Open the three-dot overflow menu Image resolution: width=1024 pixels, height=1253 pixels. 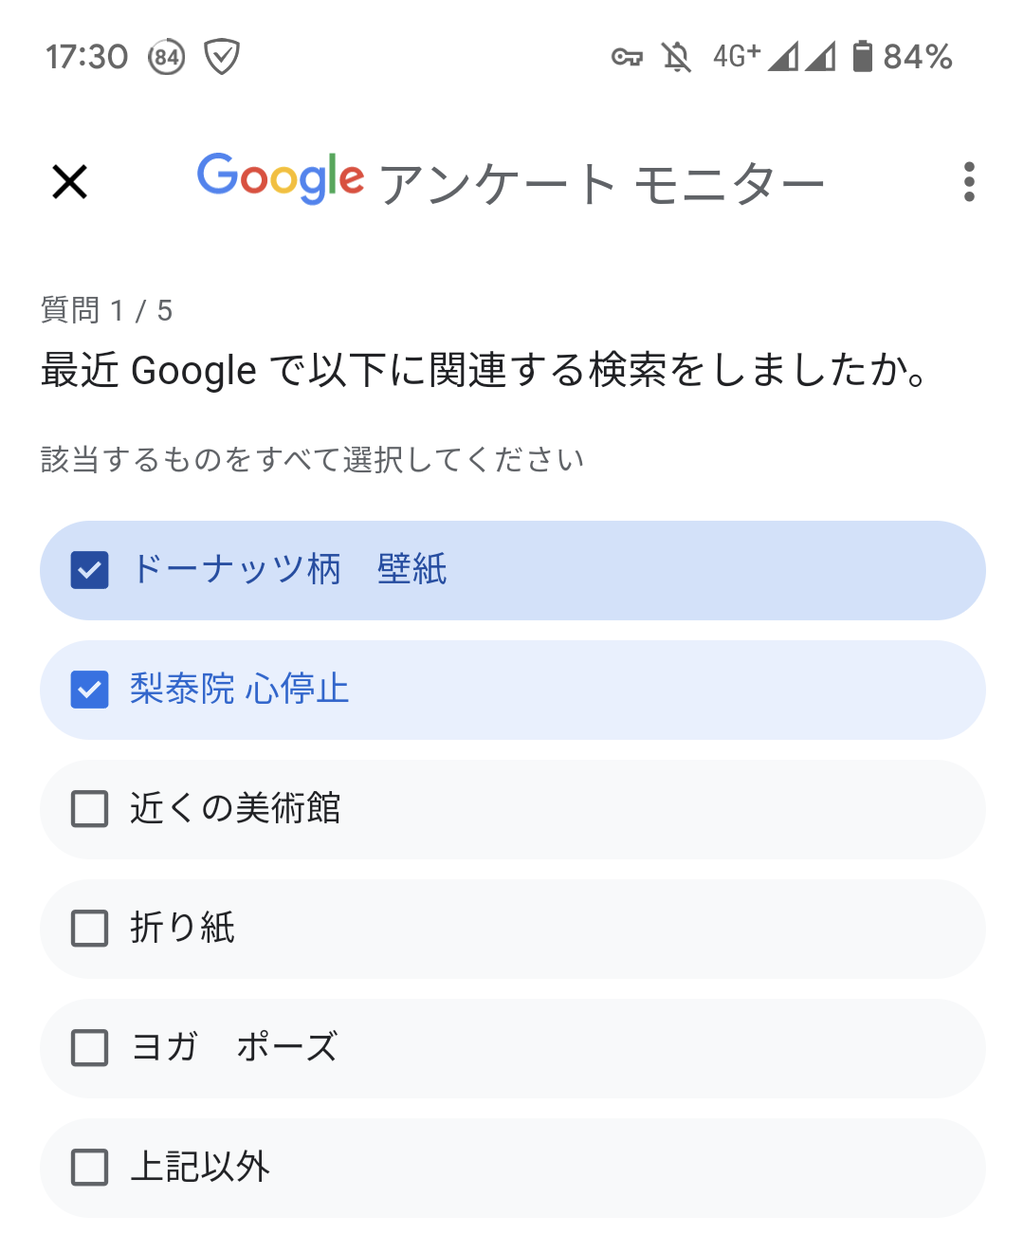(x=968, y=182)
